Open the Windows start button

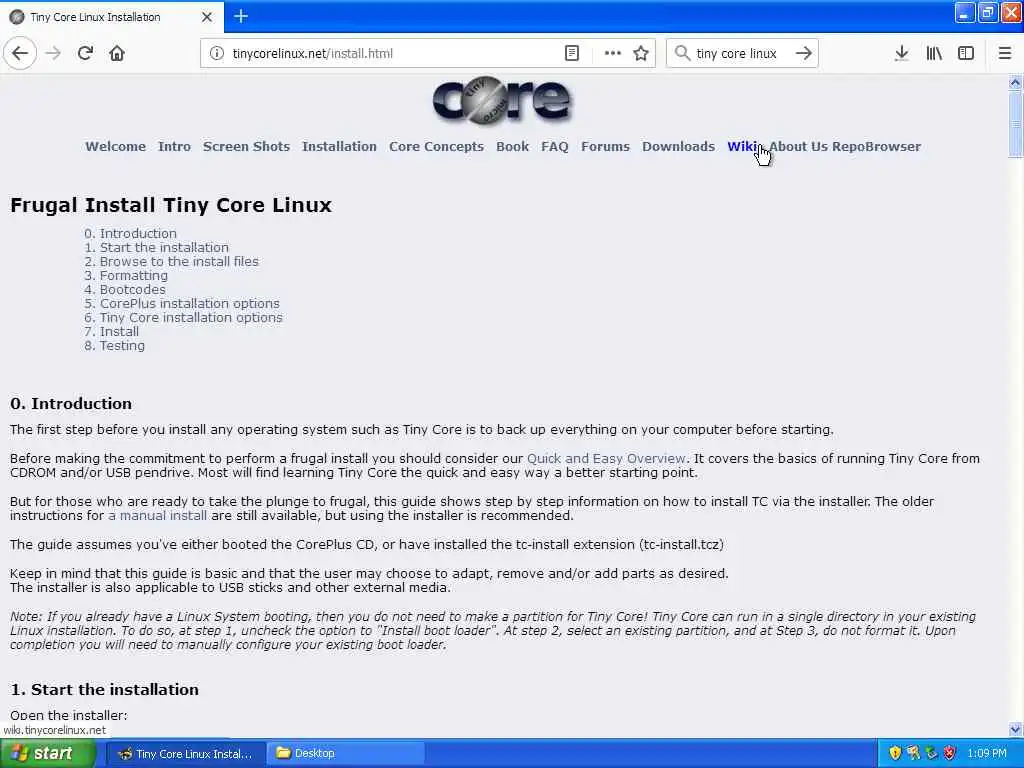[48, 754]
